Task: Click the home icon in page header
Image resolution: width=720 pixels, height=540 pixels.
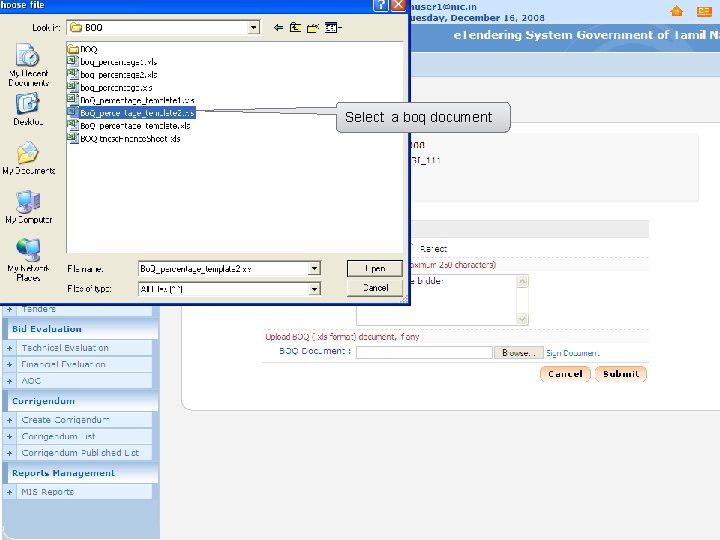Action: click(x=676, y=11)
